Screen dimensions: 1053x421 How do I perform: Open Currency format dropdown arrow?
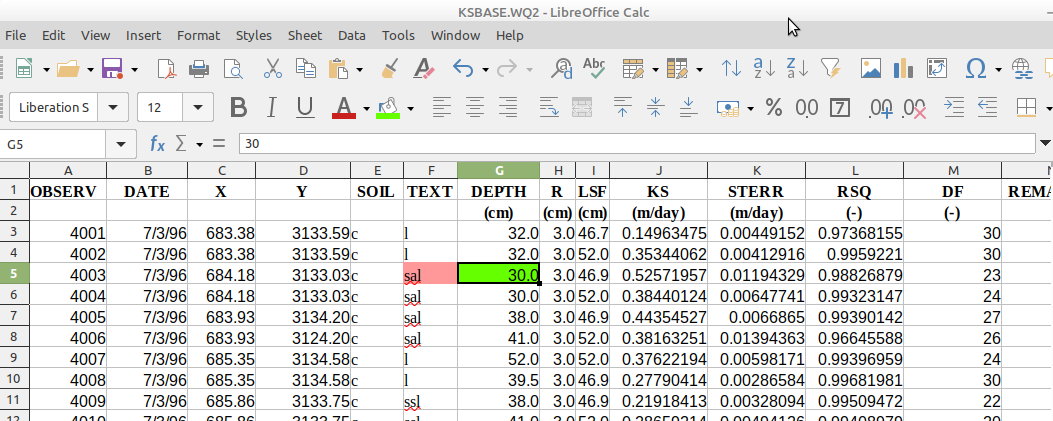(750, 108)
